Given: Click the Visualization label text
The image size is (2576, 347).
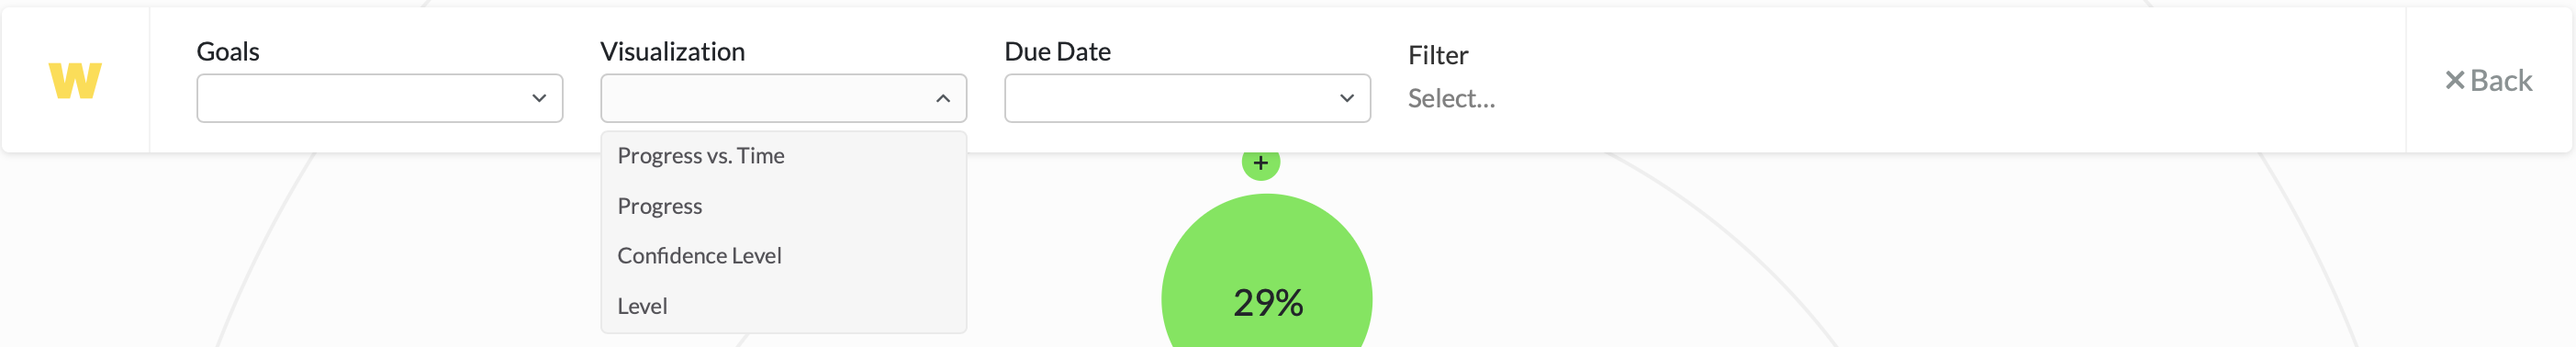Looking at the screenshot, I should 672,51.
